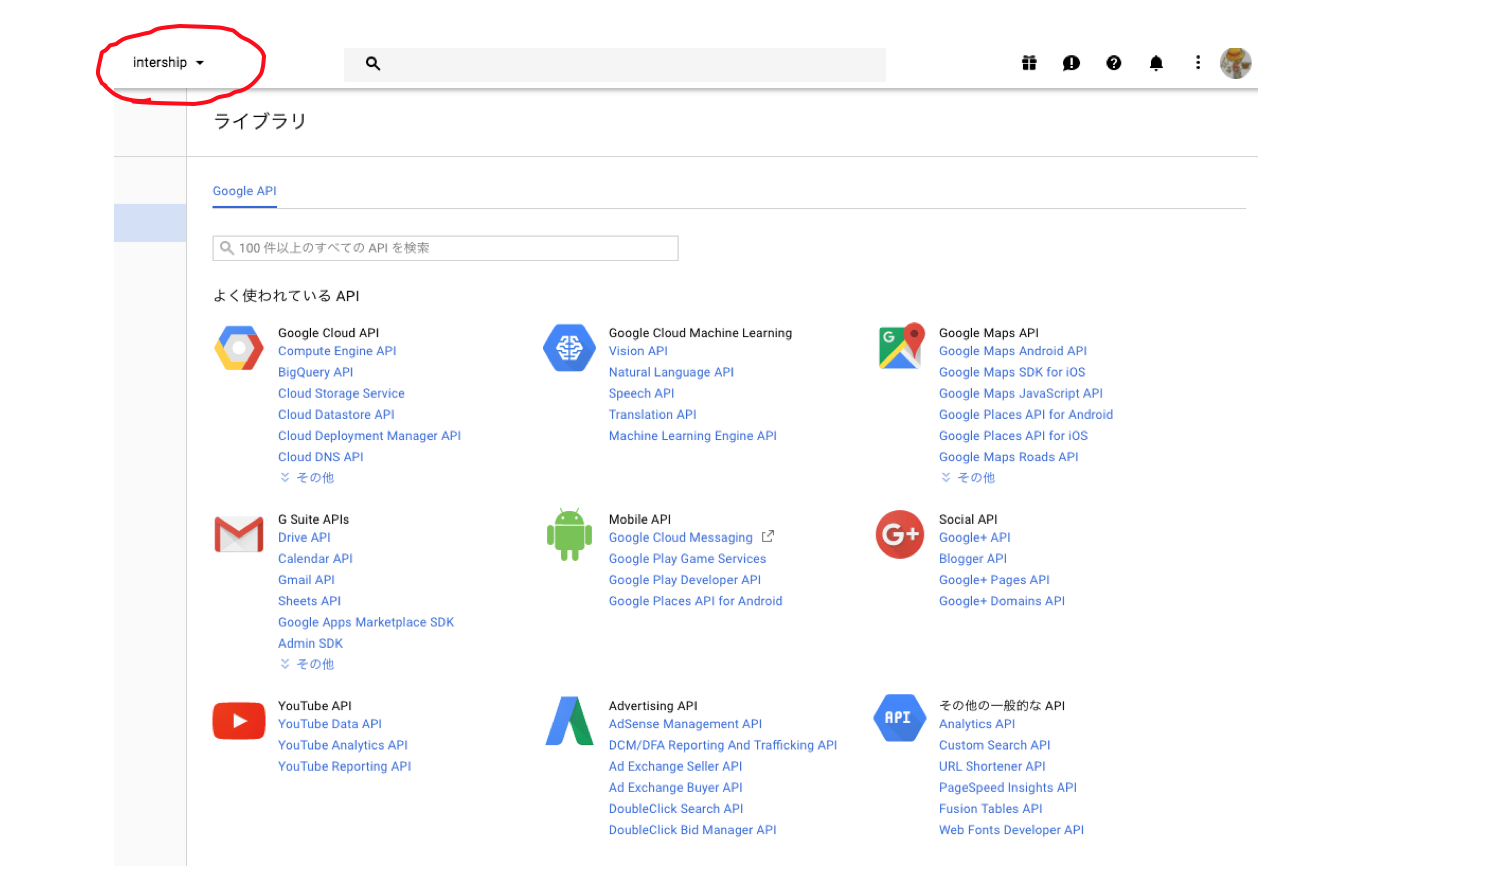This screenshot has width=1502, height=890.
Task: Open Compute Engine API link
Action: pos(337,351)
